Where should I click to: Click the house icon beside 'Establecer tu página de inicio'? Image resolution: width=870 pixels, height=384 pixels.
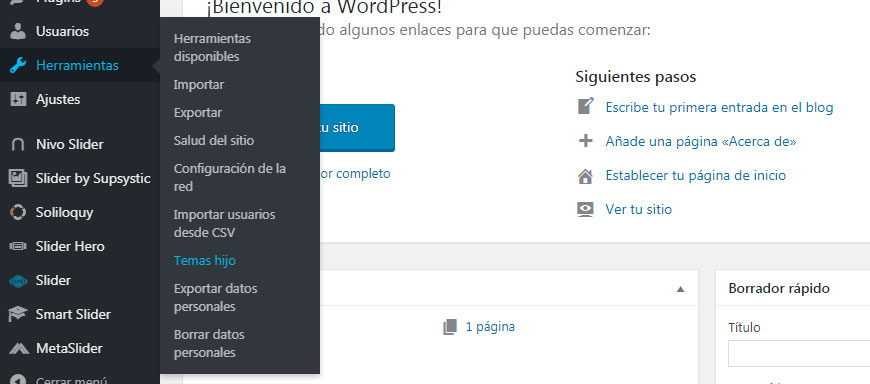pyautogui.click(x=585, y=176)
